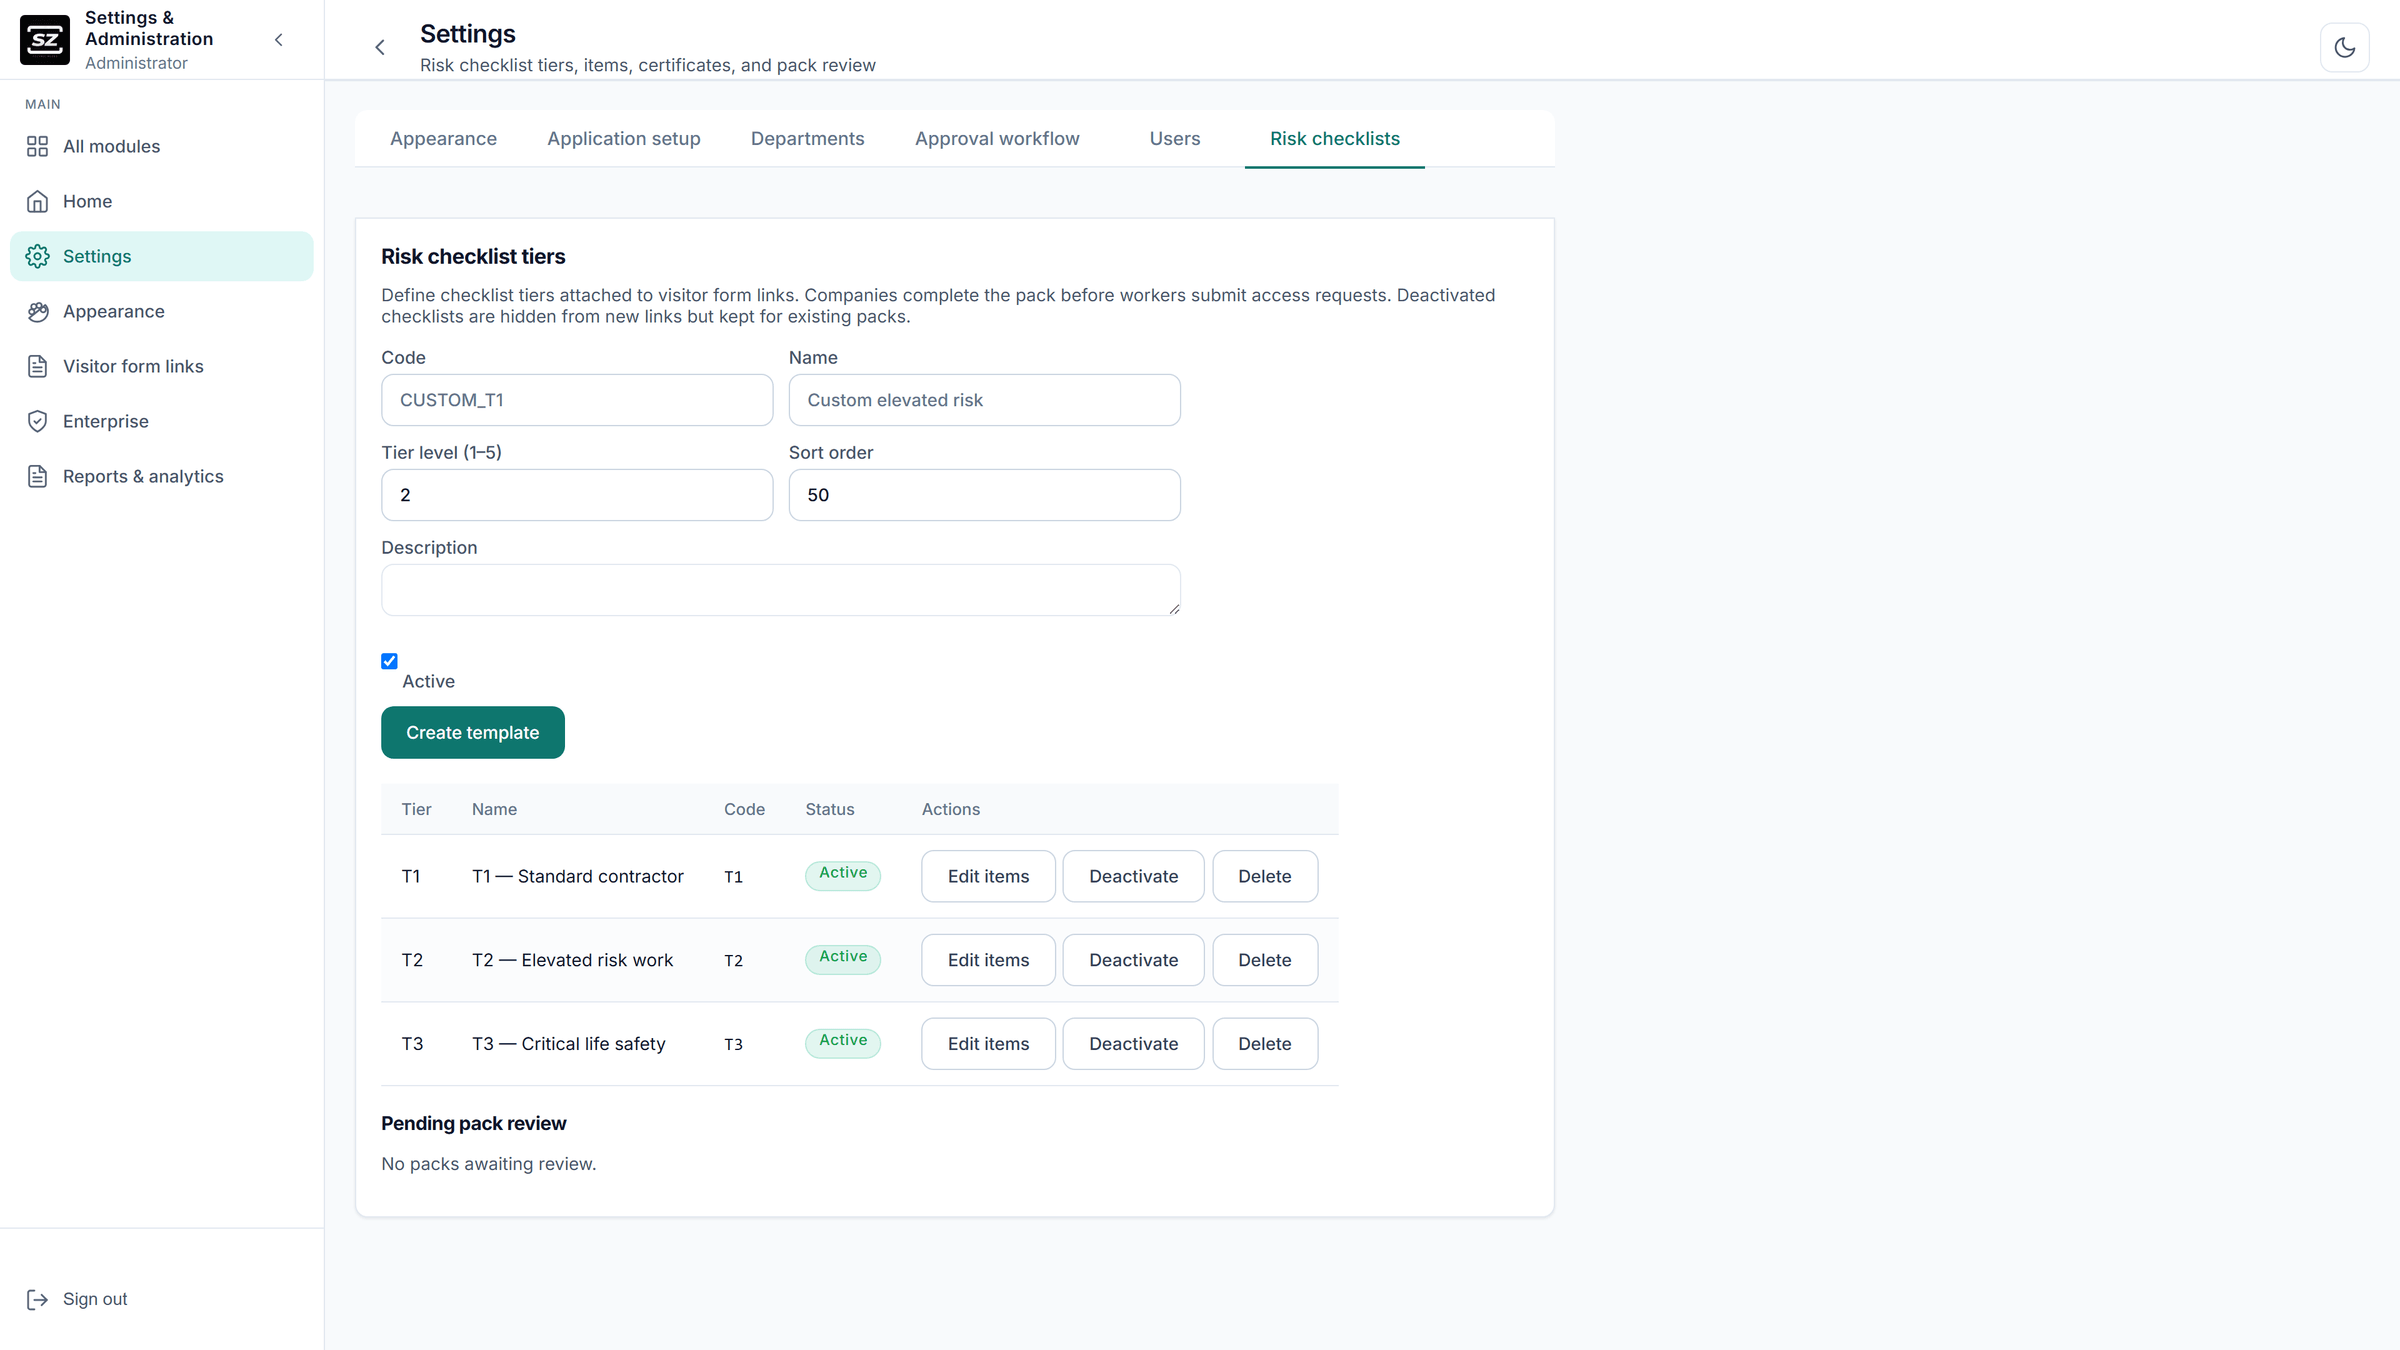This screenshot has height=1350, width=2400.
Task: Click the Enterprise shield icon
Action: coord(37,421)
